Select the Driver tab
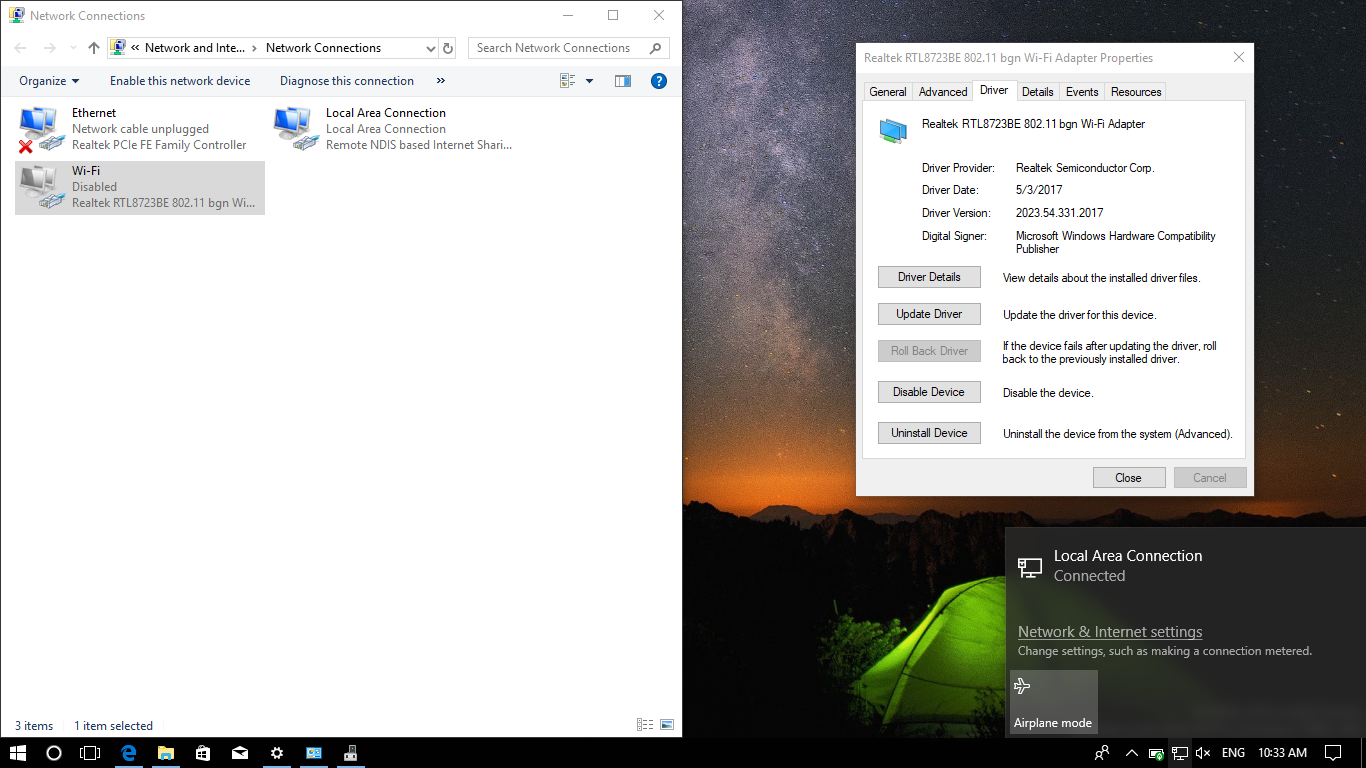Screen dimensions: 1366x768 pos(994,90)
